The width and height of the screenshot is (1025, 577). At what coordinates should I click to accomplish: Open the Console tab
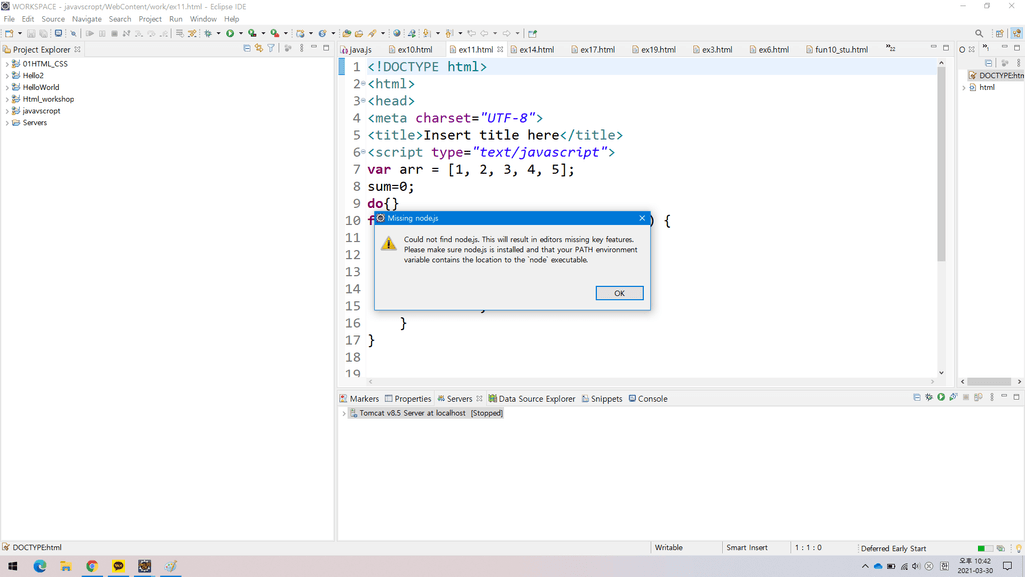[648, 399]
